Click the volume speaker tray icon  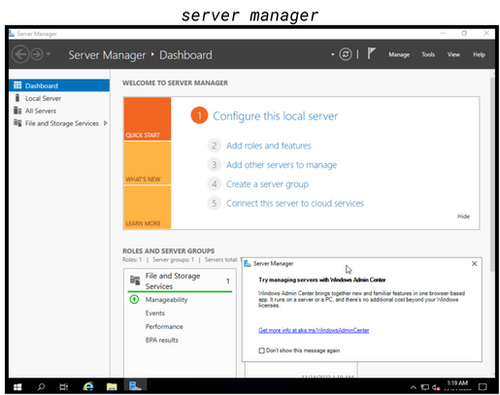tap(436, 387)
